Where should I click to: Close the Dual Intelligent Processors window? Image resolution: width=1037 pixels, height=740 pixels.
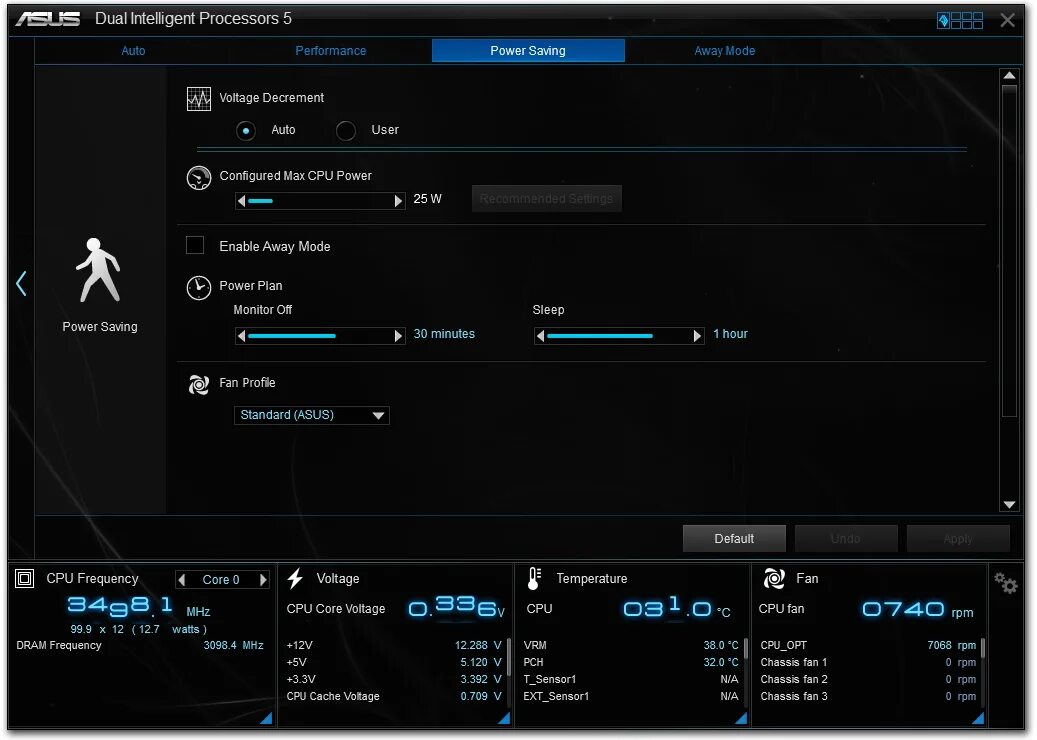1007,21
